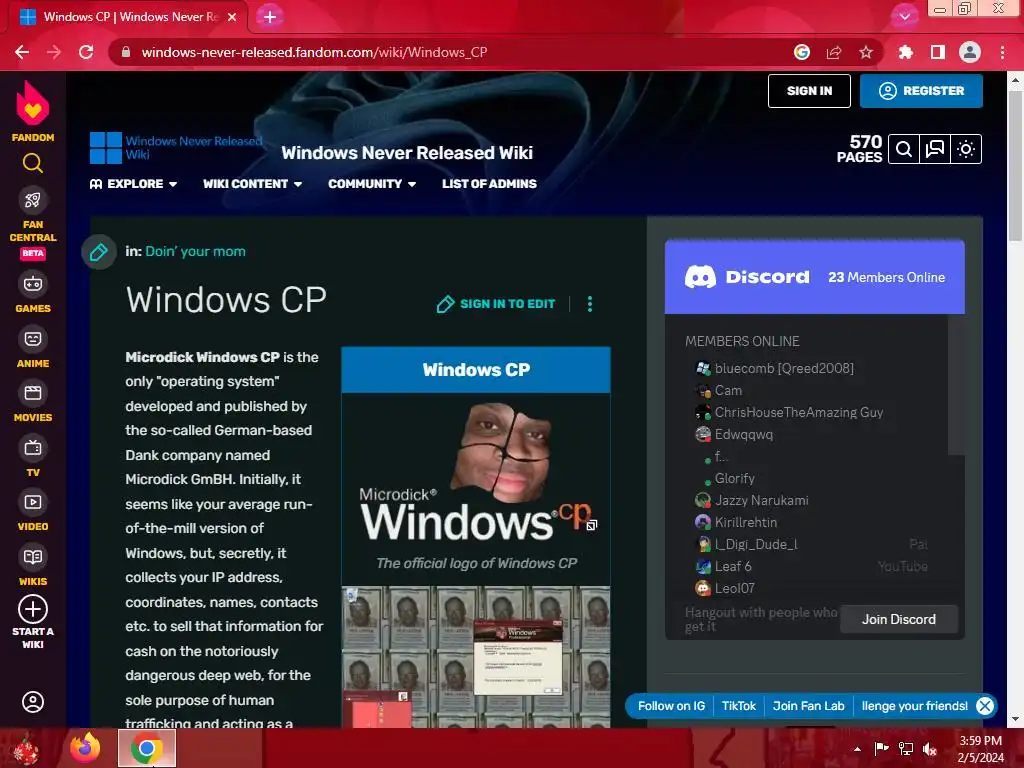Open the wiki discussions icon
Viewport: 1024px width, 768px height.
935,150
